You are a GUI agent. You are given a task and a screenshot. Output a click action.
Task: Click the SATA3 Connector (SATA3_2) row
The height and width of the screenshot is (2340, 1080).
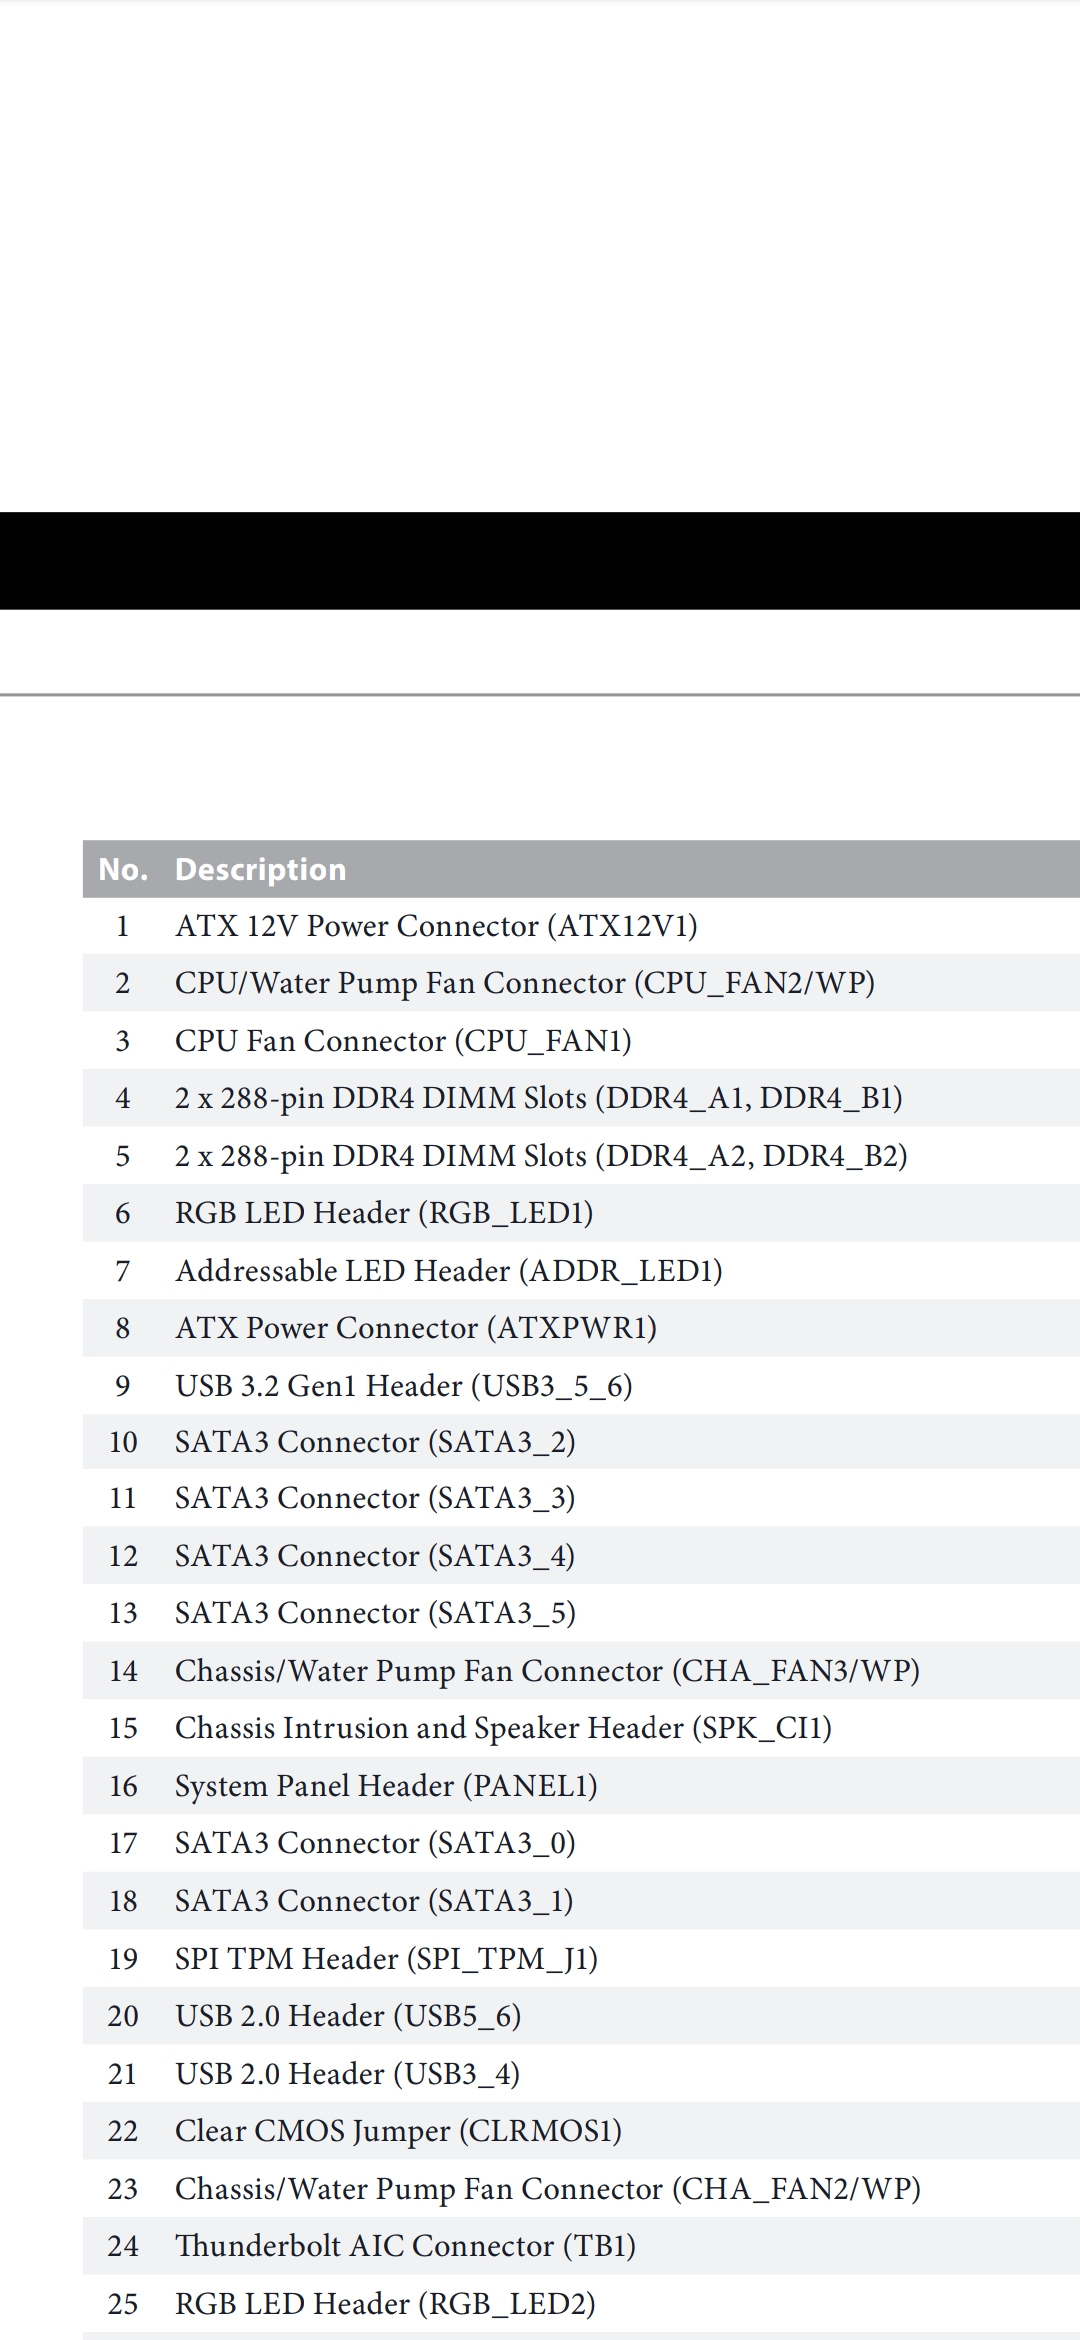click(x=581, y=1442)
